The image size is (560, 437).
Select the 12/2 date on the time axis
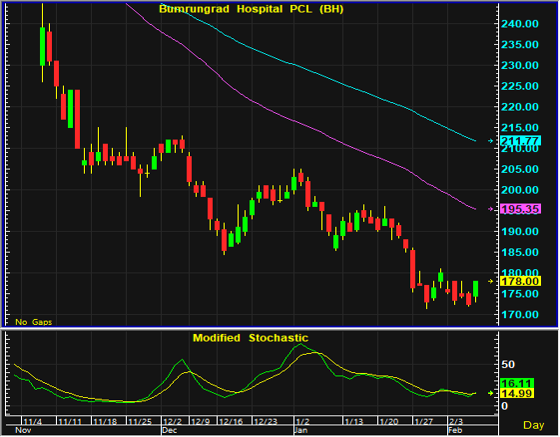coord(172,422)
